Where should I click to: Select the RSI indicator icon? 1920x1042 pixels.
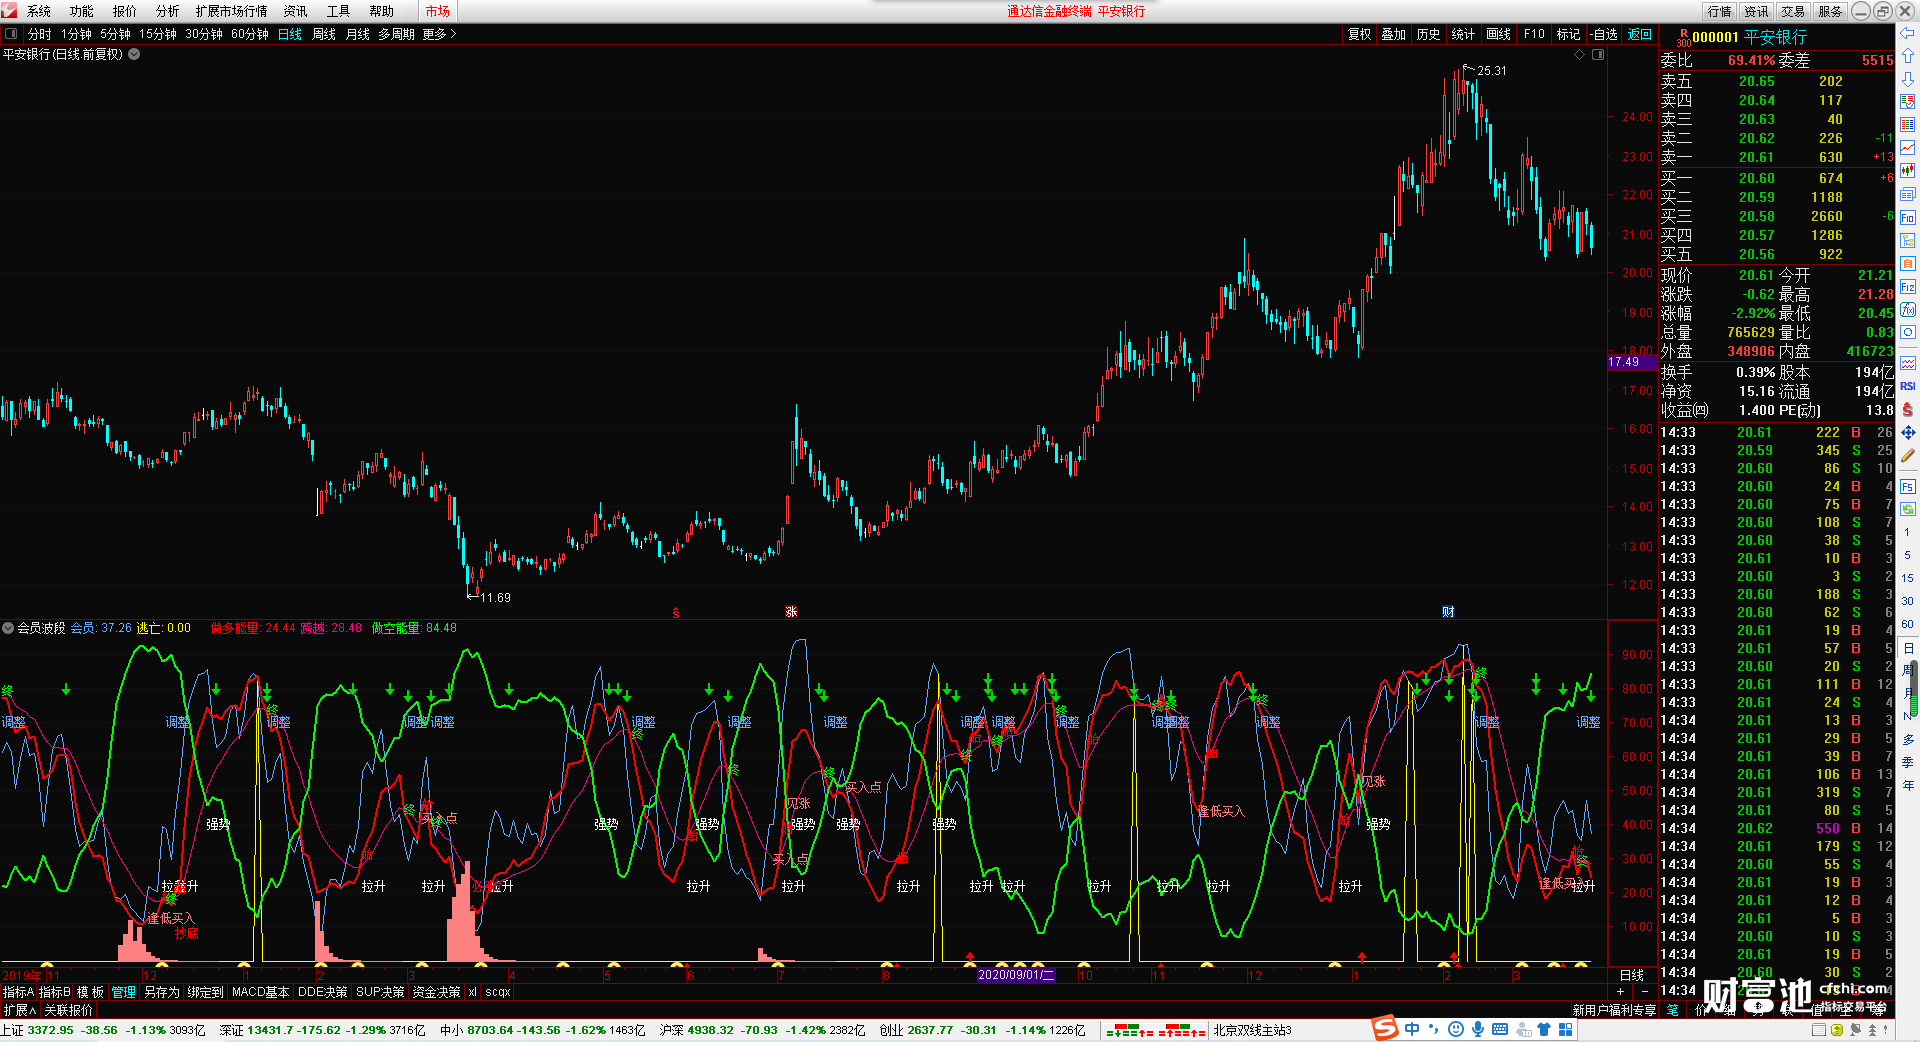[x=1907, y=386]
